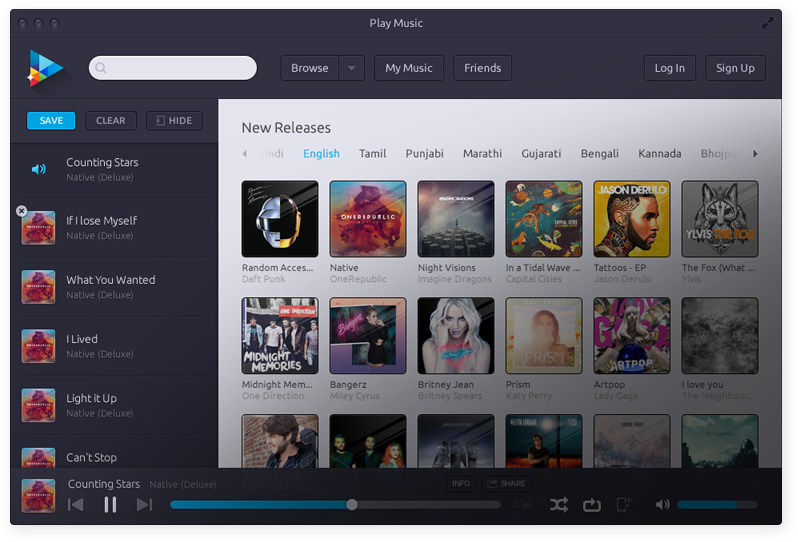The width and height of the screenshot is (798, 542).
Task: Play Light it Up in the queue
Action: pyautogui.click(x=115, y=405)
